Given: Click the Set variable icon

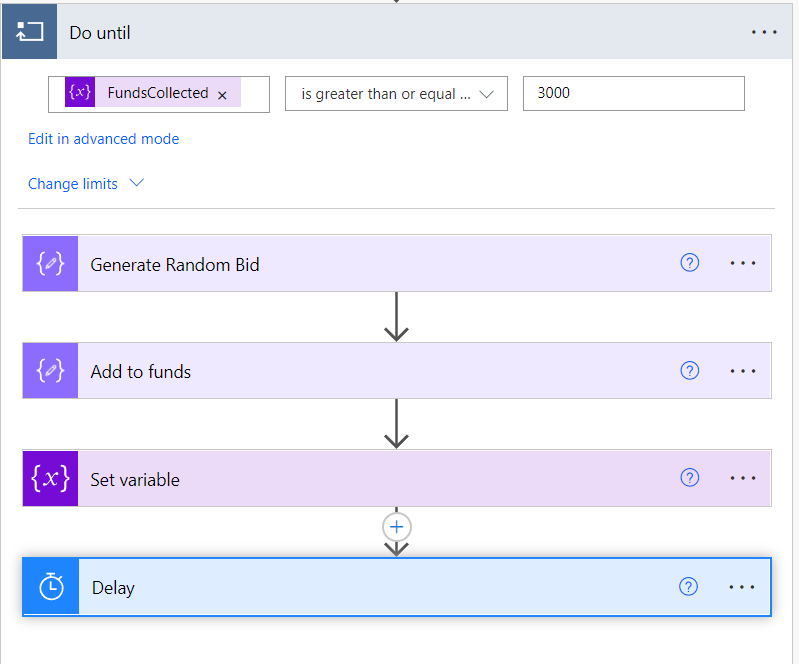Looking at the screenshot, I should (x=51, y=479).
